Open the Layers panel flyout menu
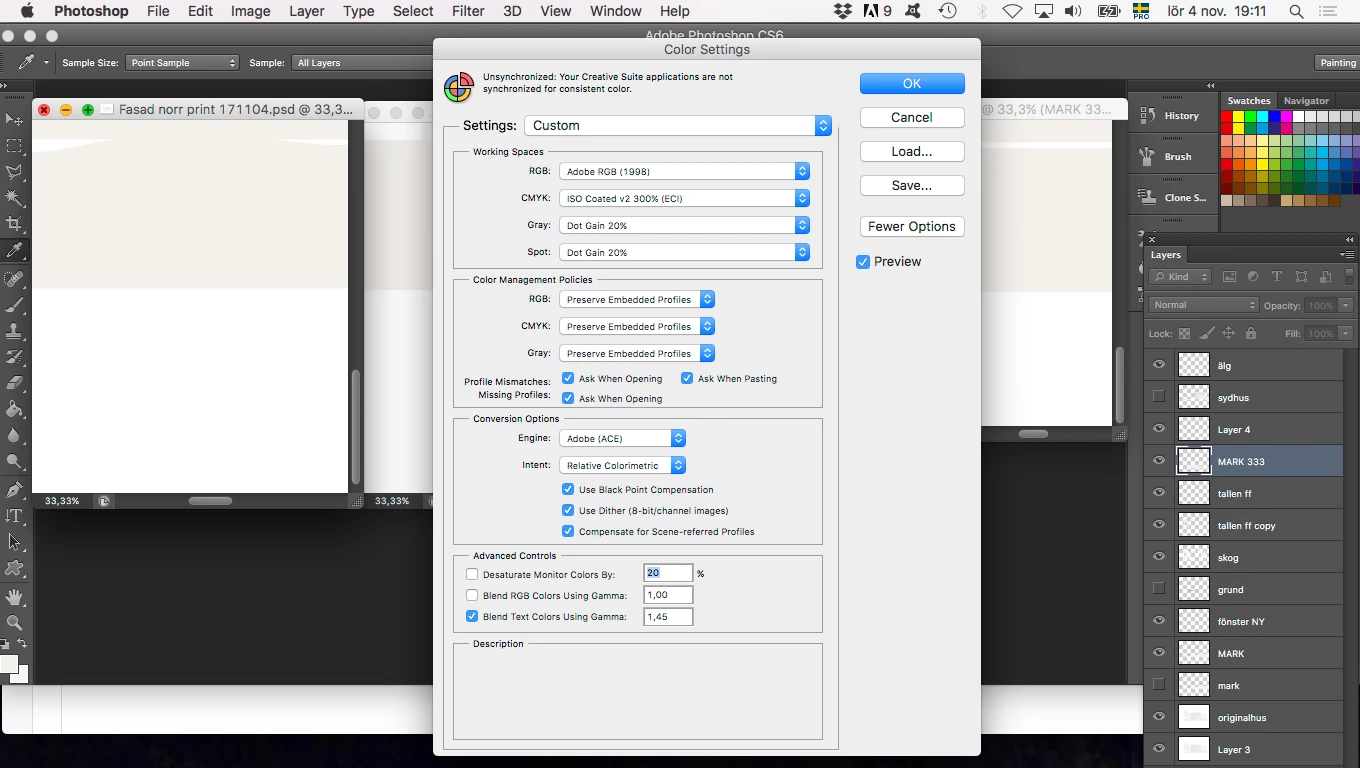 tap(1347, 255)
